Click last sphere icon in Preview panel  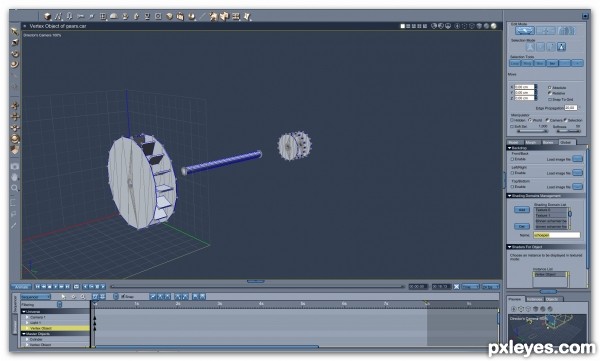click(x=550, y=309)
